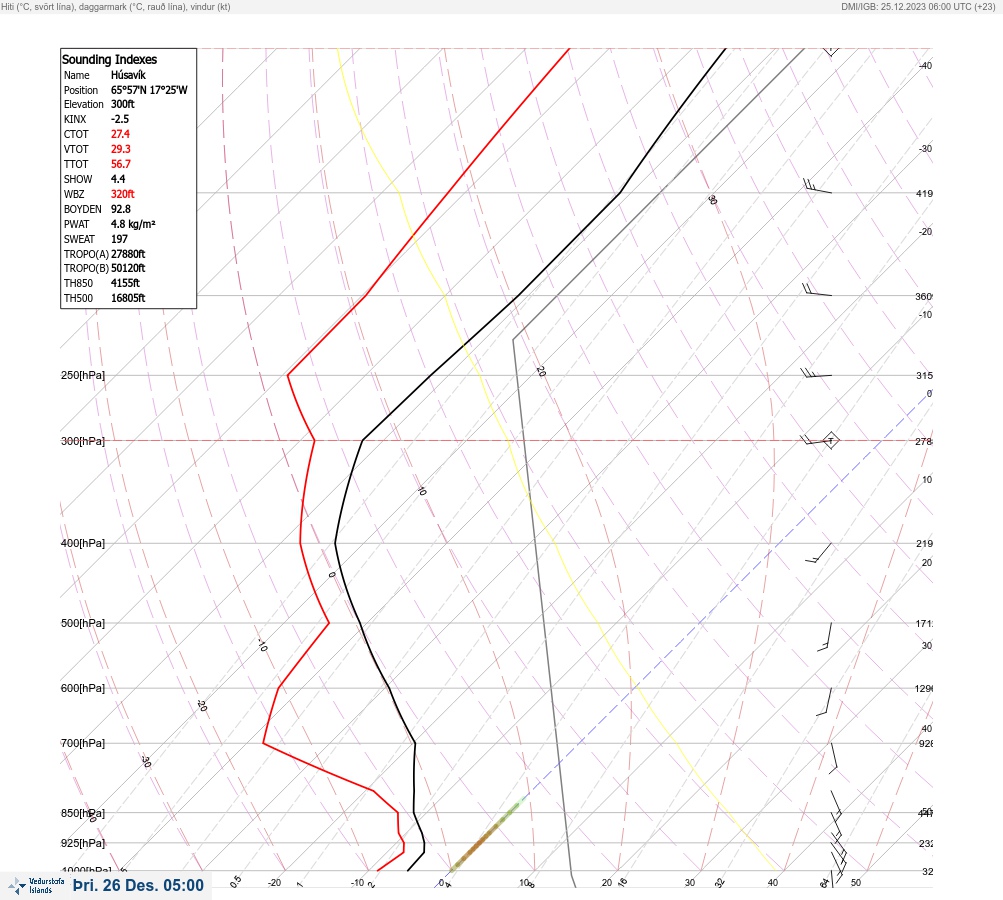Click the '850[hPa]' pressure label

point(83,813)
